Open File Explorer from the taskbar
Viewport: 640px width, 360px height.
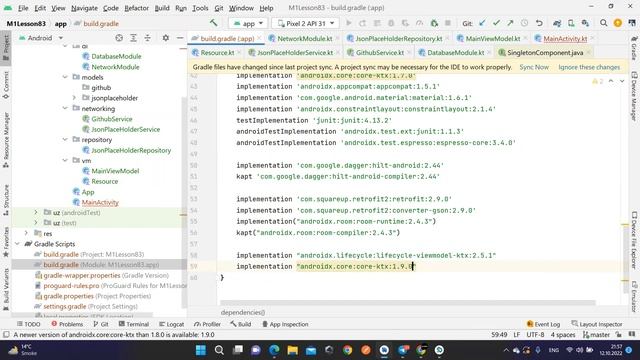tap(292, 350)
